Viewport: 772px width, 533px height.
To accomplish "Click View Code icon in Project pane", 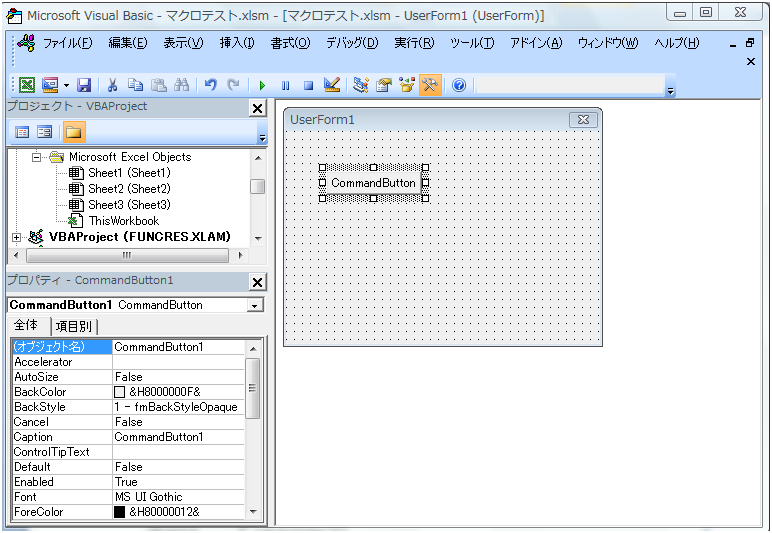I will click(x=22, y=132).
